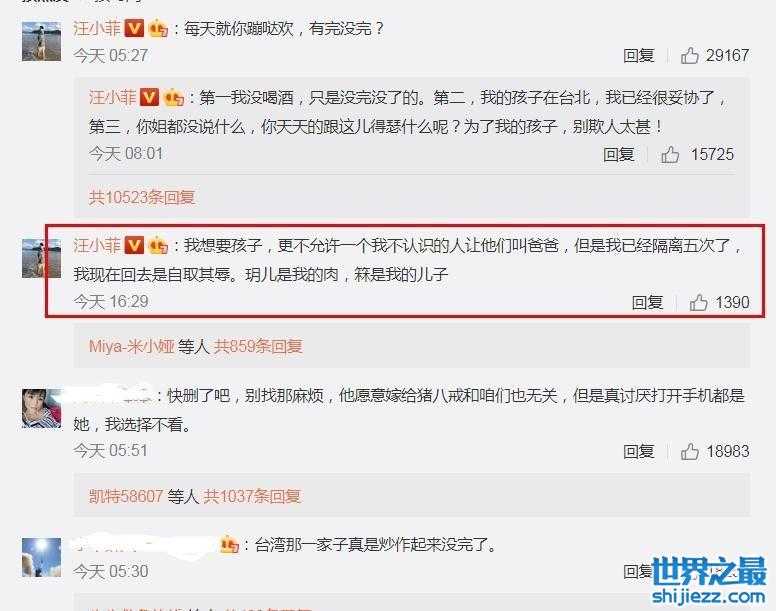The width and height of the screenshot is (776, 611).
Task: Open avatar of the 05:30 commenter
Action: click(42, 558)
